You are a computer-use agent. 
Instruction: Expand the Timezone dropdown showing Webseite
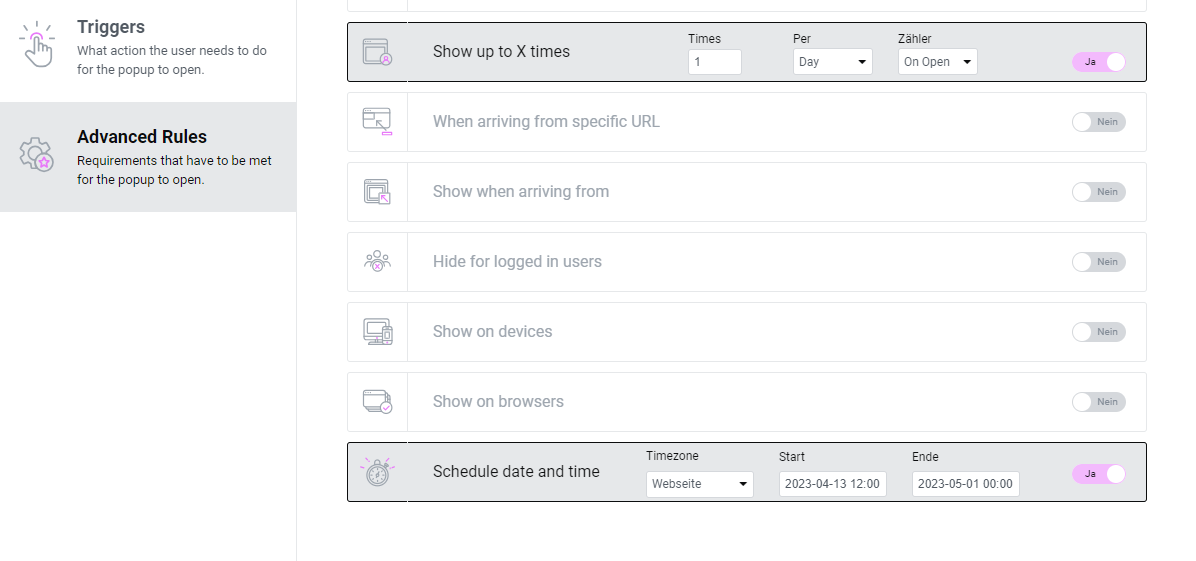click(x=699, y=484)
